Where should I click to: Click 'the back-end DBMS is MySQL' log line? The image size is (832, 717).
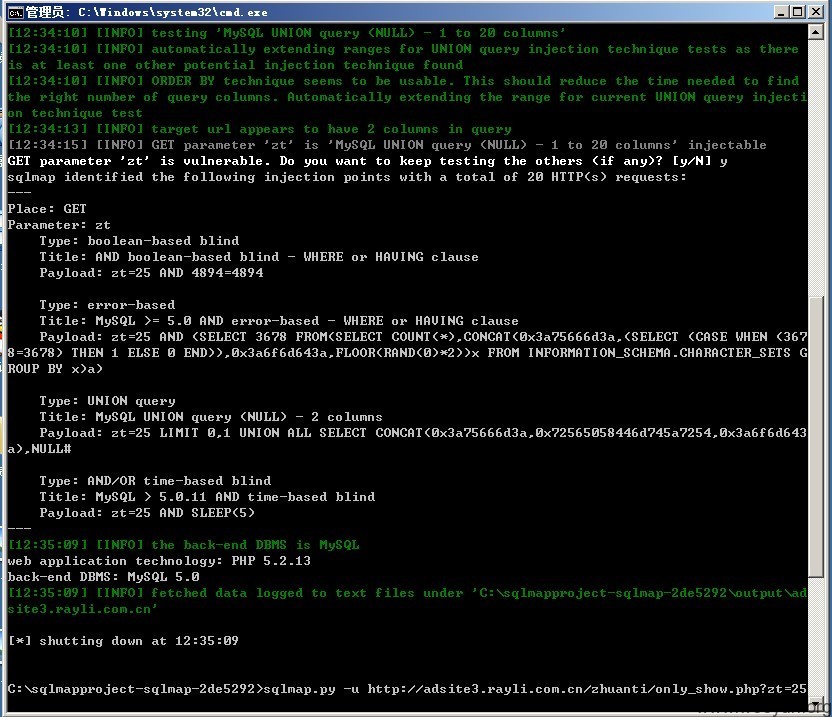click(184, 545)
